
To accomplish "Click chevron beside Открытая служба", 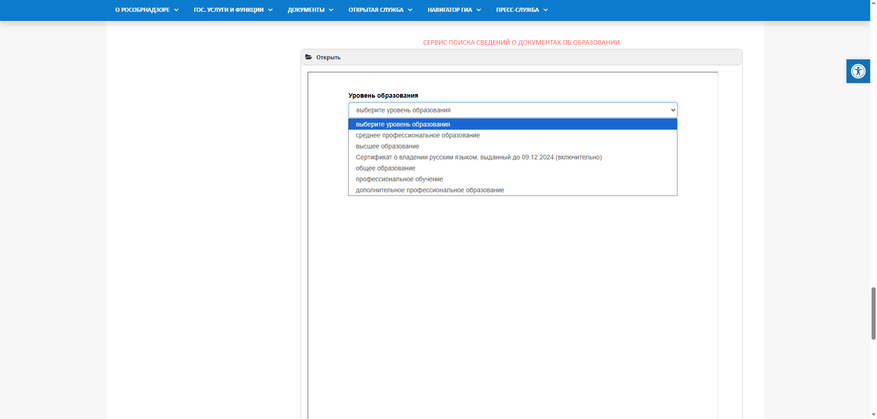I will click(x=410, y=10).
